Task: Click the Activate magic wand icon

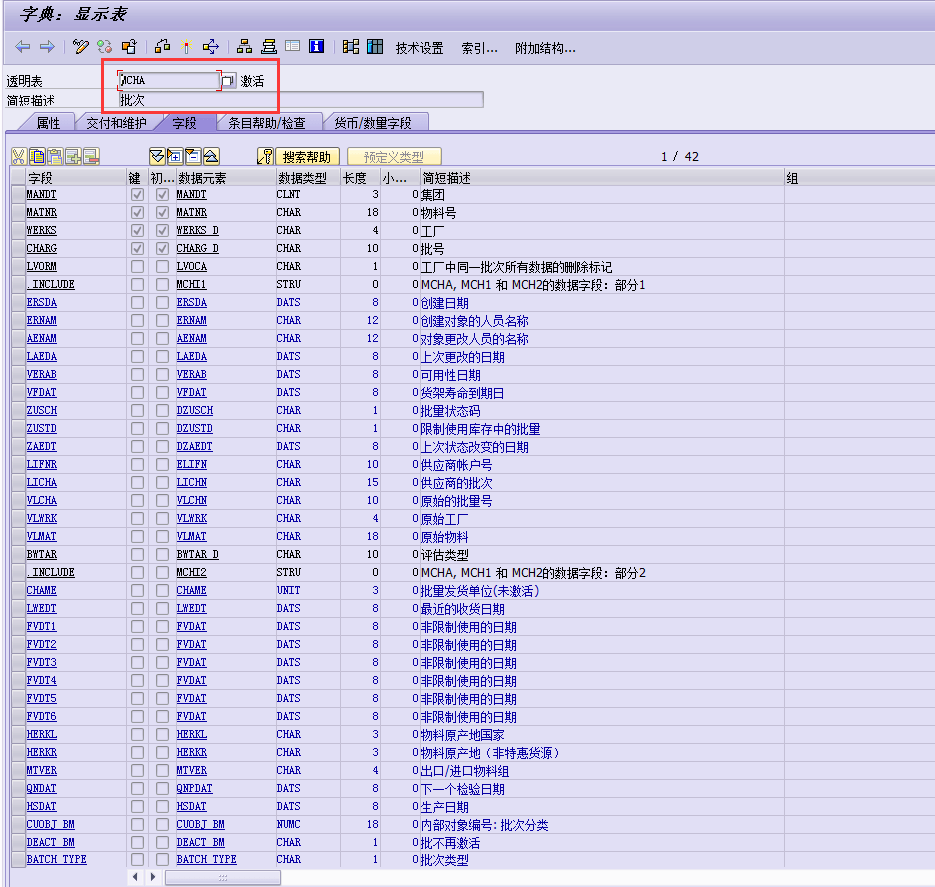Action: tap(186, 46)
